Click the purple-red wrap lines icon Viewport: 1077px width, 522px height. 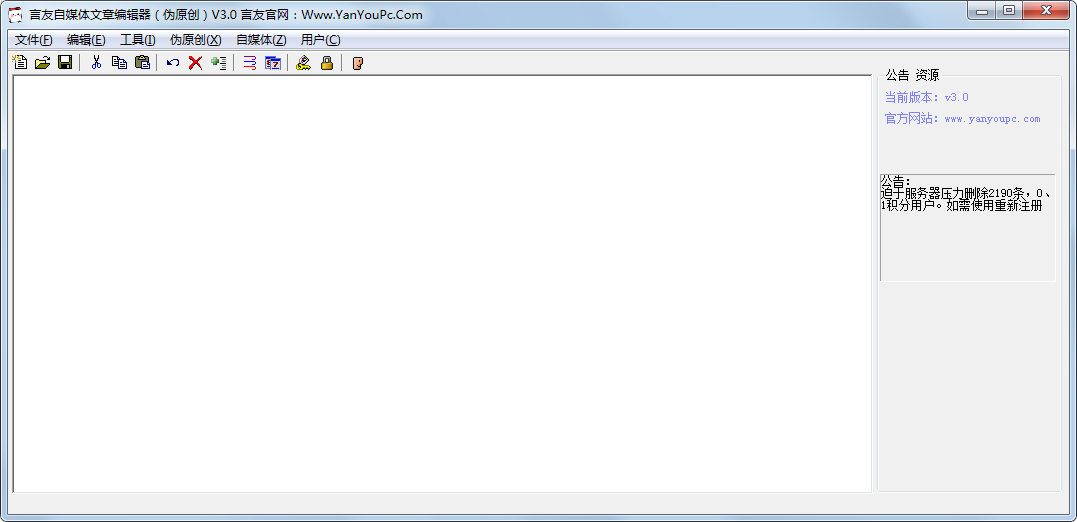[250, 63]
